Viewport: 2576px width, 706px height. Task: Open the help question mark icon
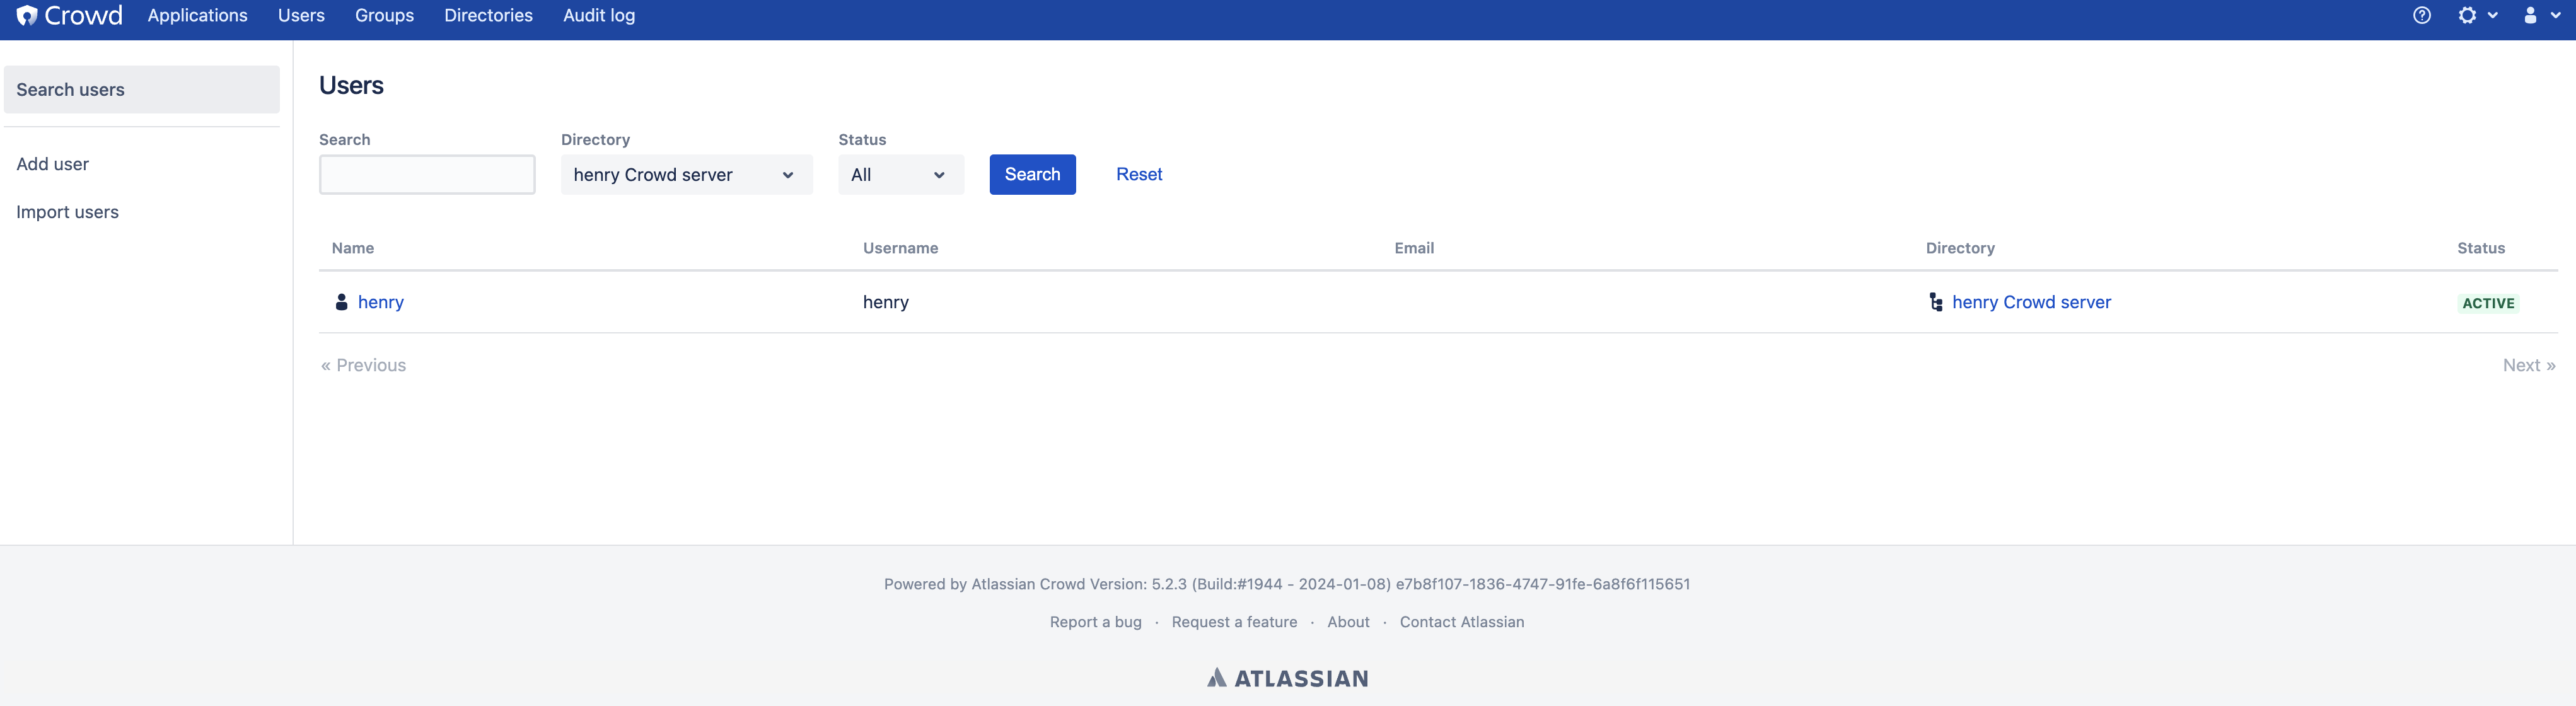tap(2421, 15)
